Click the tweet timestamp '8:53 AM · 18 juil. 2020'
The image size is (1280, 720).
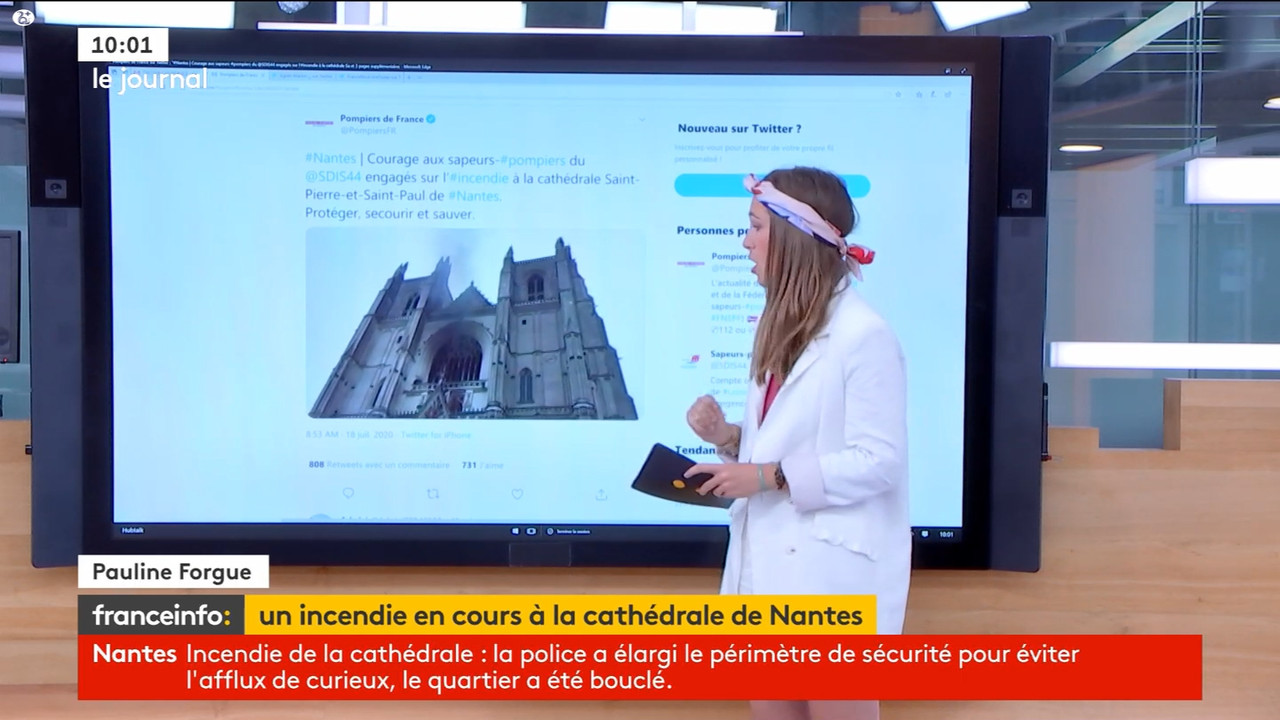coord(351,435)
